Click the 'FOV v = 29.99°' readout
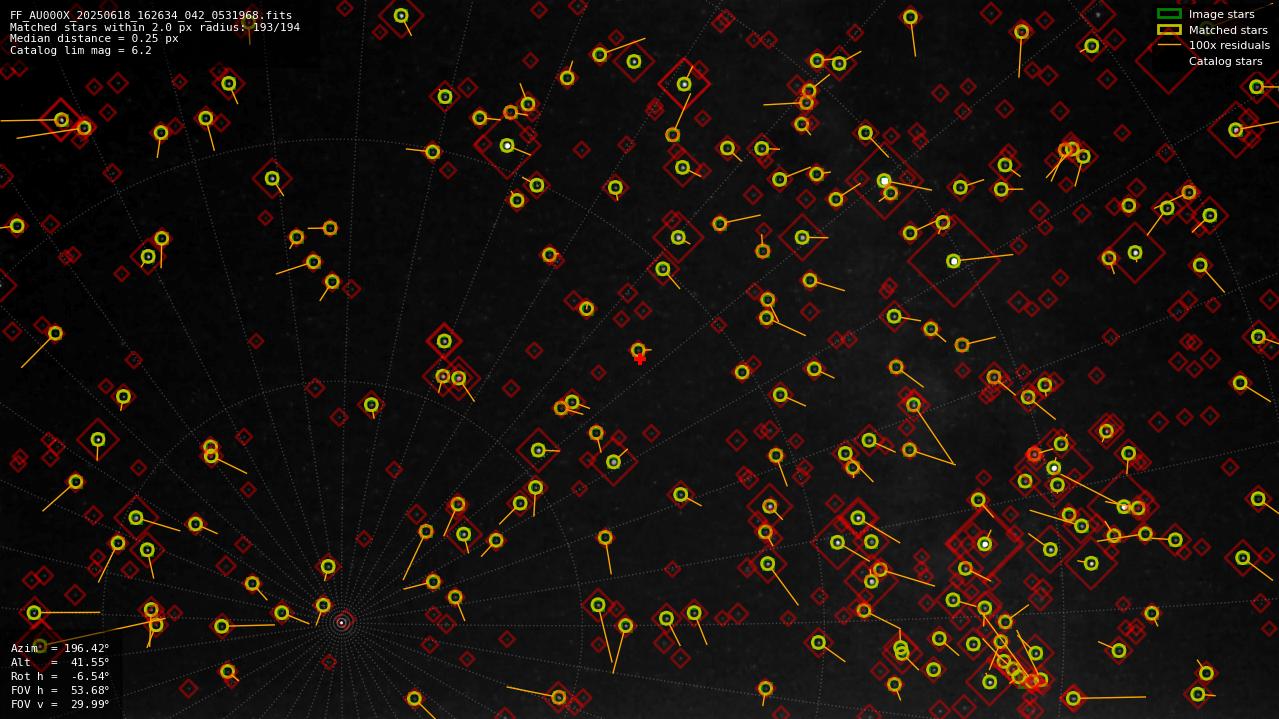Image resolution: width=1279 pixels, height=719 pixels. (x=60, y=704)
